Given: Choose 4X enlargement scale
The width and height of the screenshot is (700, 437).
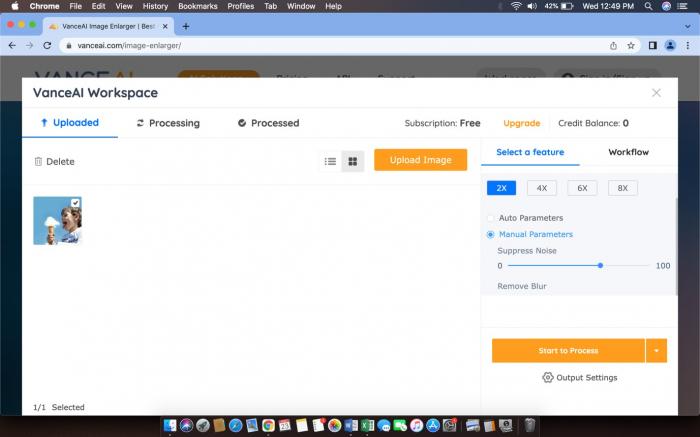Looking at the screenshot, I should pyautogui.click(x=542, y=188).
